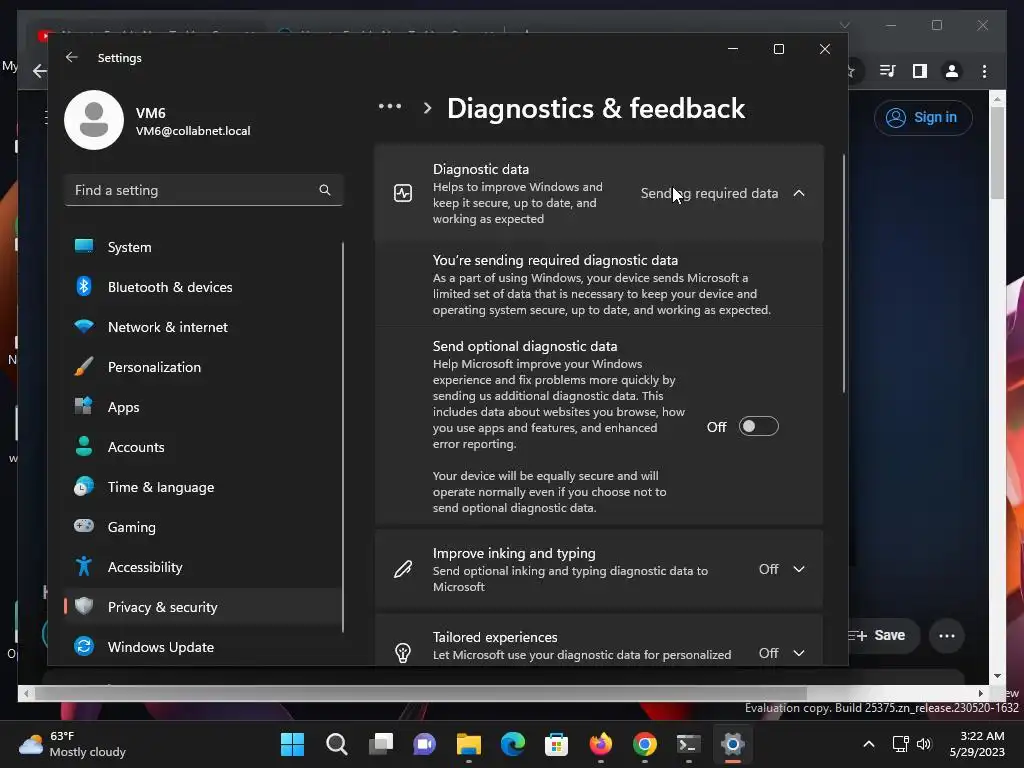1024x768 pixels.
Task: Click volume speaker tray icon
Action: pos(923,744)
